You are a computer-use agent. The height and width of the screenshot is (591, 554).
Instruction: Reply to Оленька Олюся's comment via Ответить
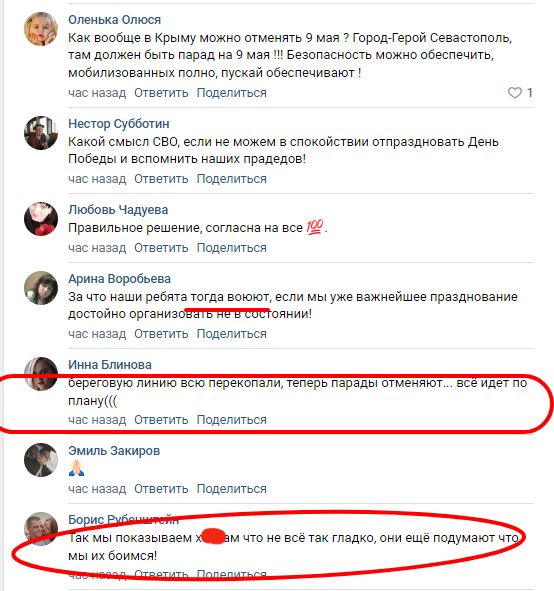pyautogui.click(x=161, y=93)
